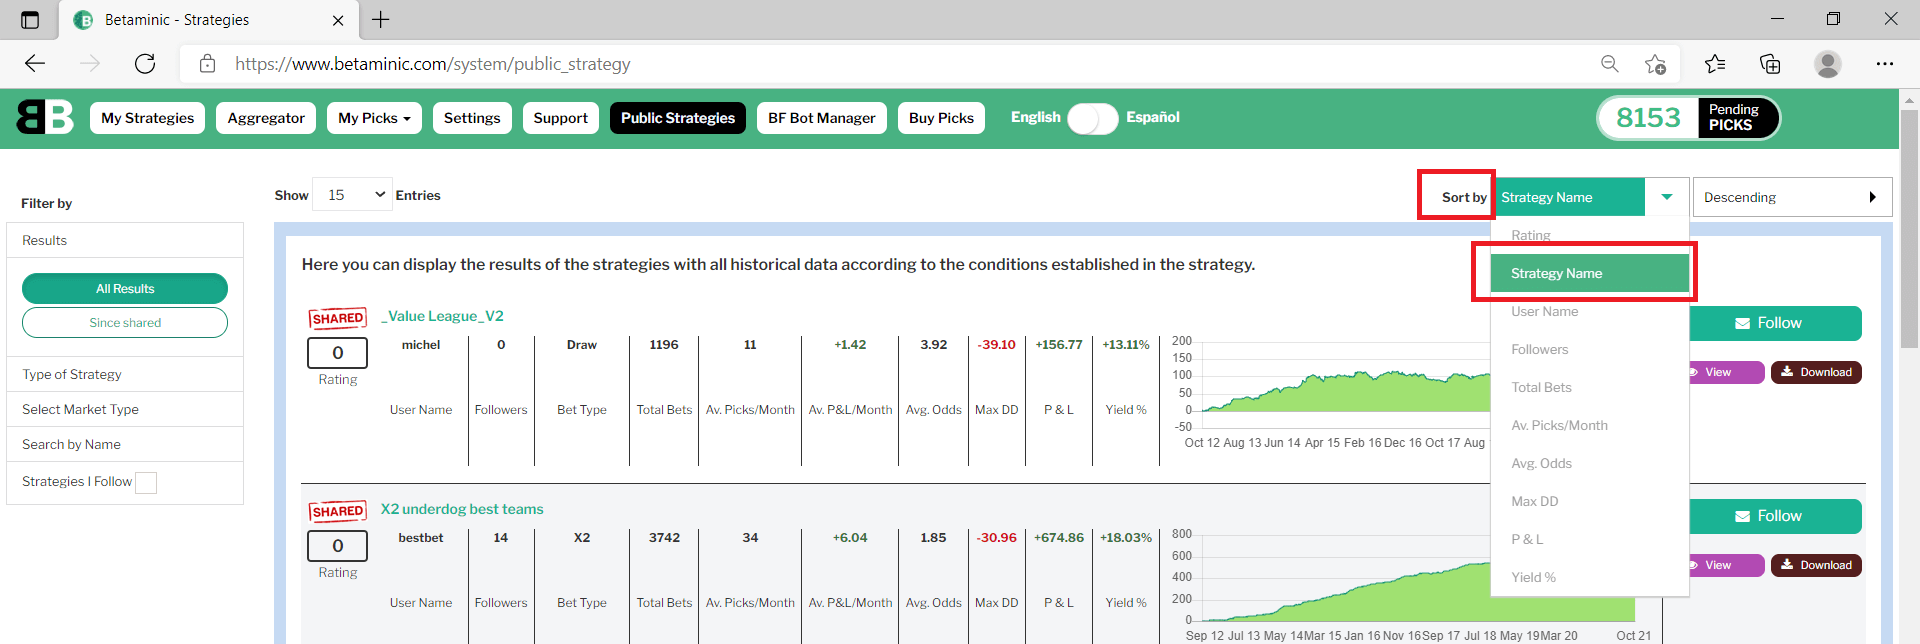Click the page vertical scrollbar thumb
Image resolution: width=1920 pixels, height=644 pixels.
1909,228
